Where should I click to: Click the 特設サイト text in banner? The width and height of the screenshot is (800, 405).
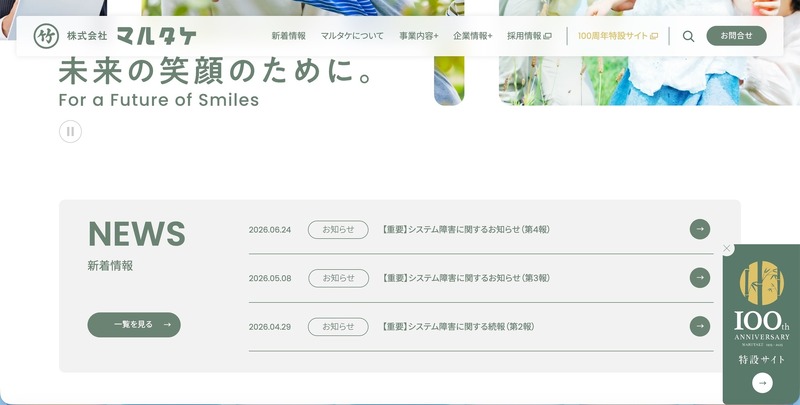pos(762,360)
